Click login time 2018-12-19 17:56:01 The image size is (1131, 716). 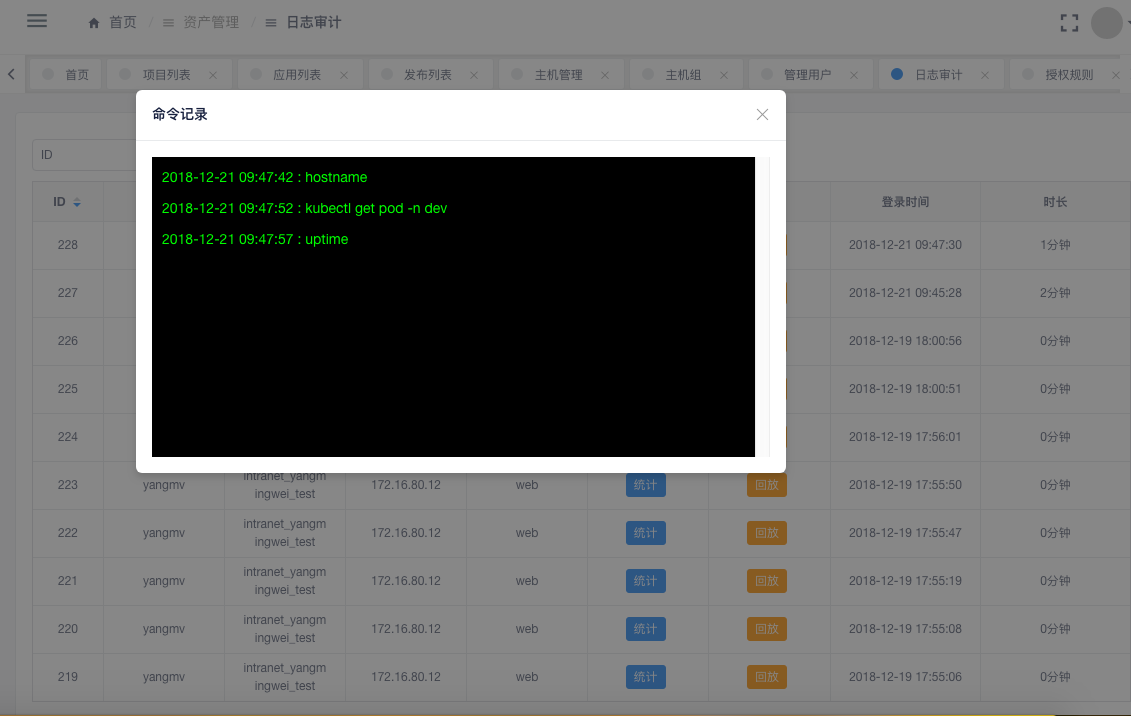pos(905,437)
